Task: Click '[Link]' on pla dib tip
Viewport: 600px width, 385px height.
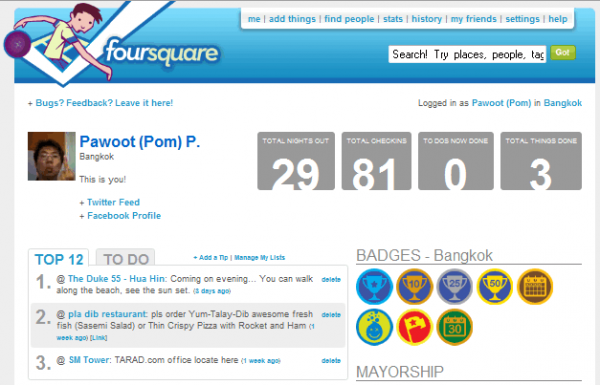Action: click(x=99, y=338)
